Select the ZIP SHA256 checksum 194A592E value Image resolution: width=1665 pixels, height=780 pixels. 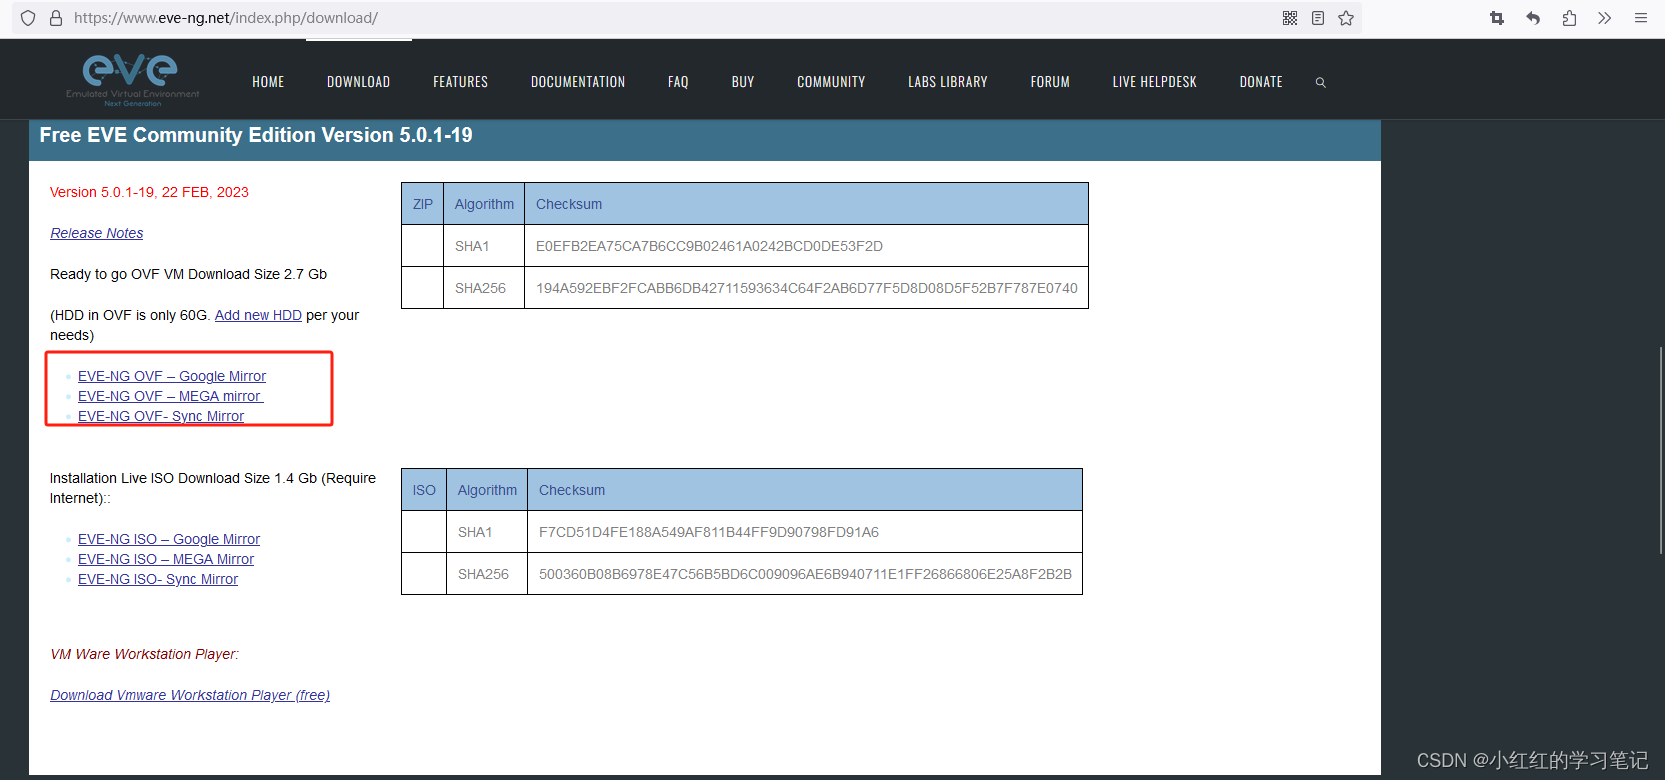pos(807,288)
